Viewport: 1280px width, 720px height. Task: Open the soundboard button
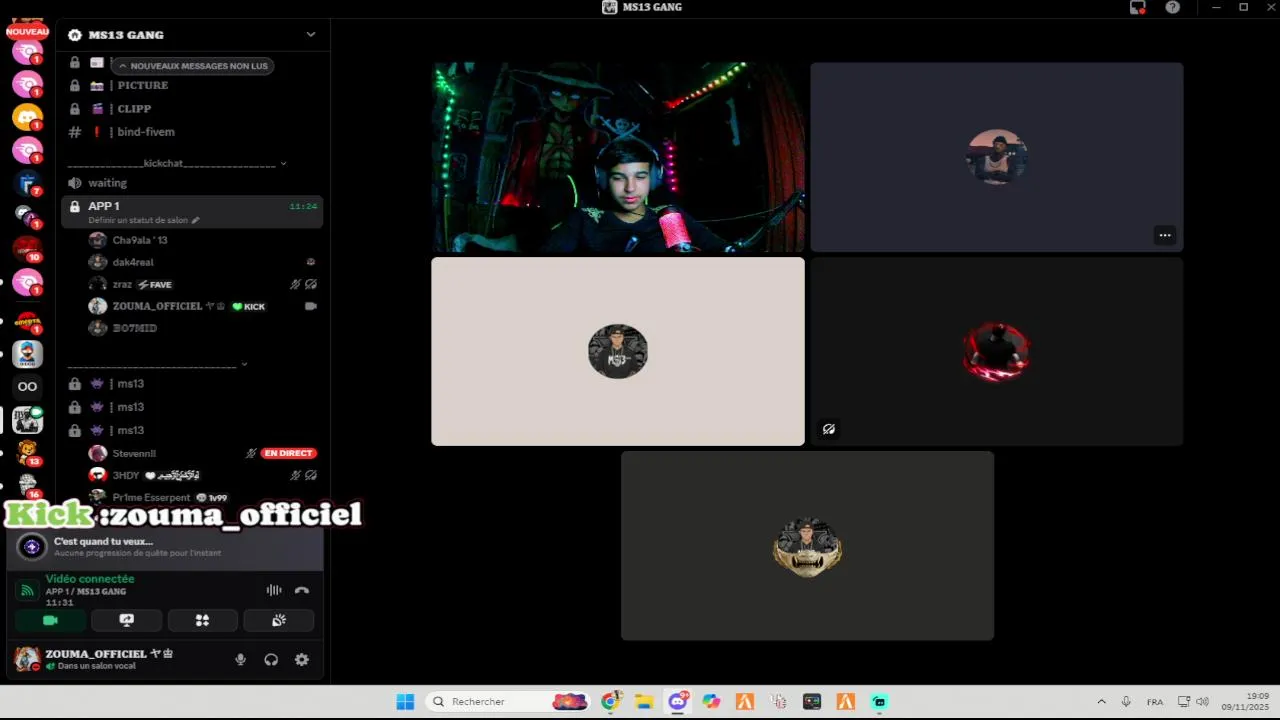[279, 621]
